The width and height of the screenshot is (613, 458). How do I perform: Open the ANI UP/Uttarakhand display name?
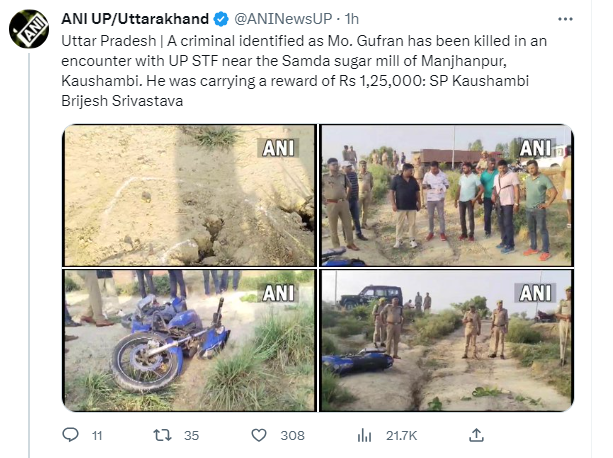(x=135, y=19)
